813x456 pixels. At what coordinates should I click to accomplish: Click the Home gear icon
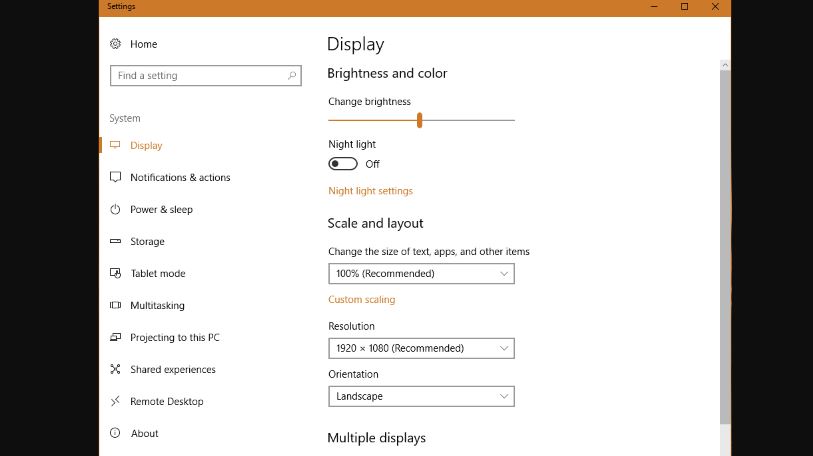coord(115,44)
